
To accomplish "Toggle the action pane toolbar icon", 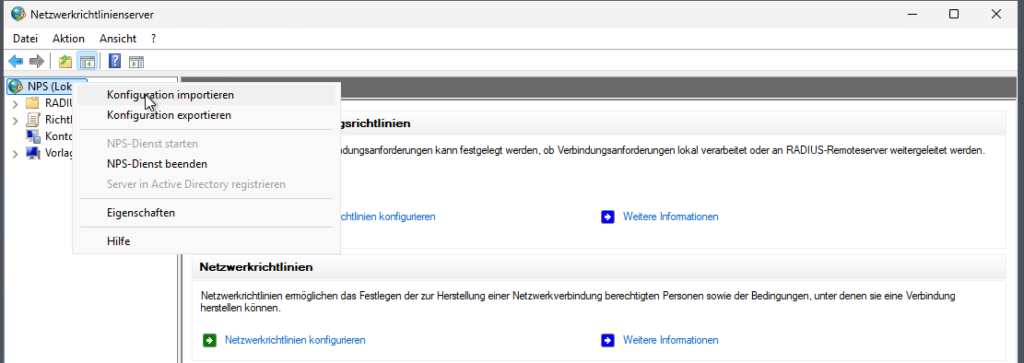I will 136,61.
